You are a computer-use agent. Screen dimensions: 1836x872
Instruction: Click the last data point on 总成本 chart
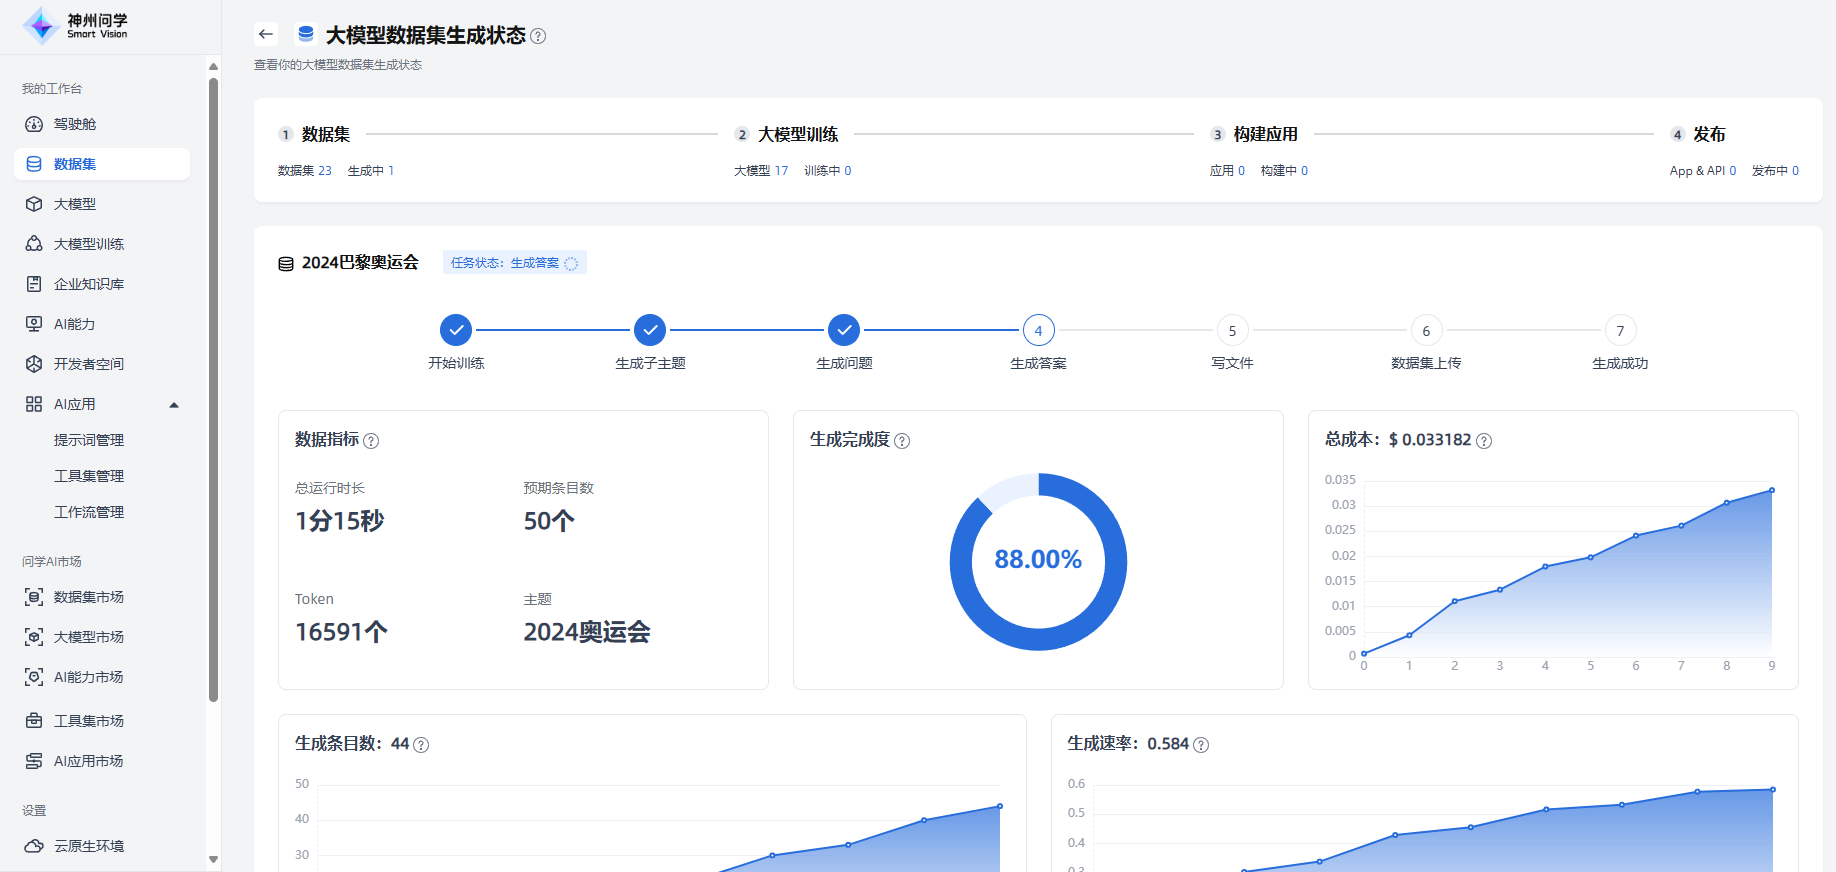[1772, 490]
